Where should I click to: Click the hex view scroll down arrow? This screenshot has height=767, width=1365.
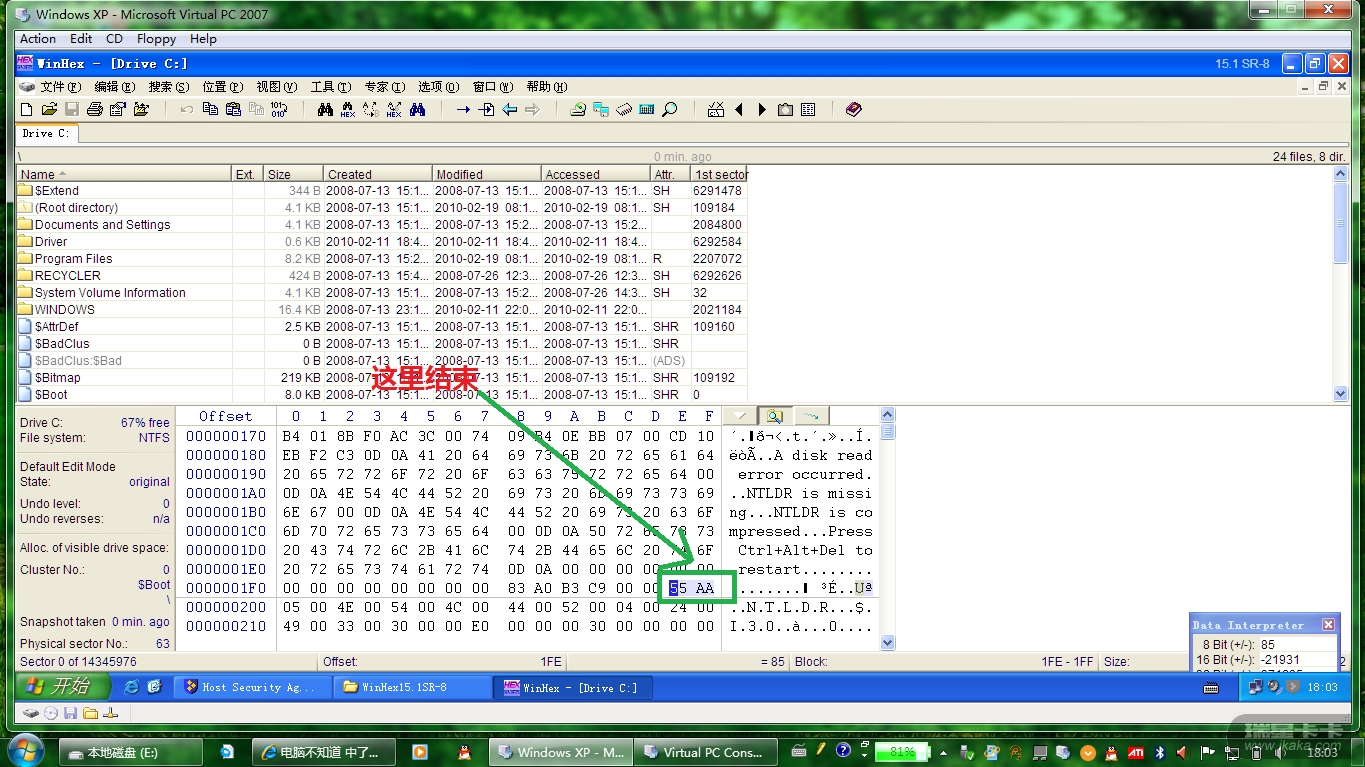[888, 644]
